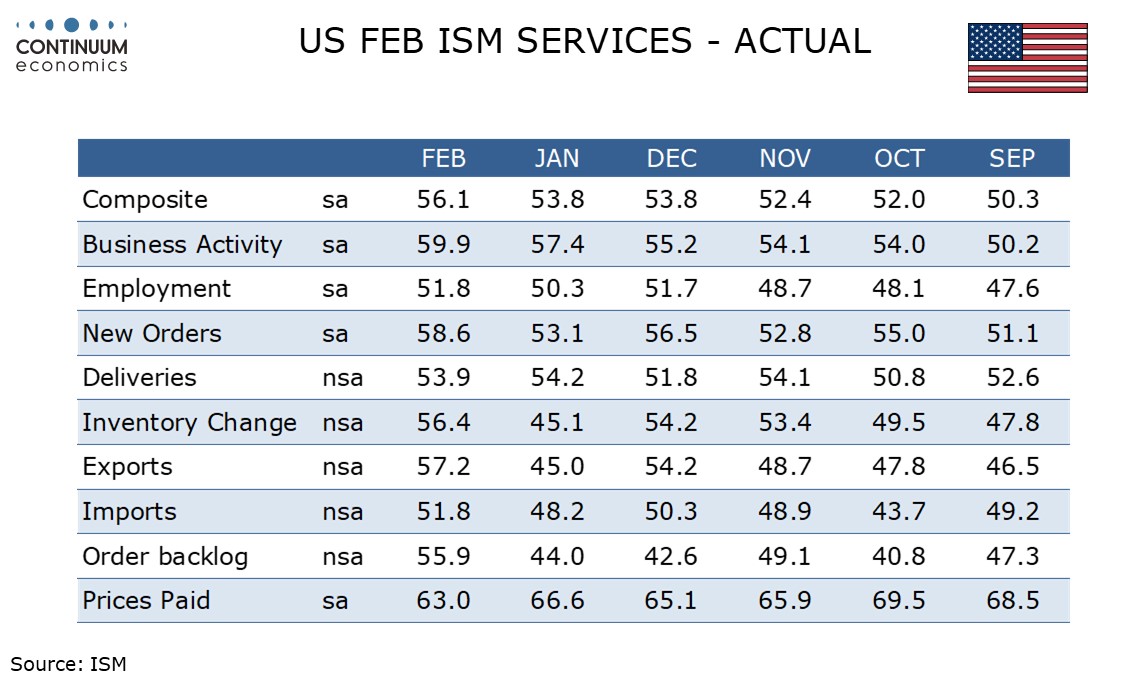Select the NOV column header

tap(785, 159)
